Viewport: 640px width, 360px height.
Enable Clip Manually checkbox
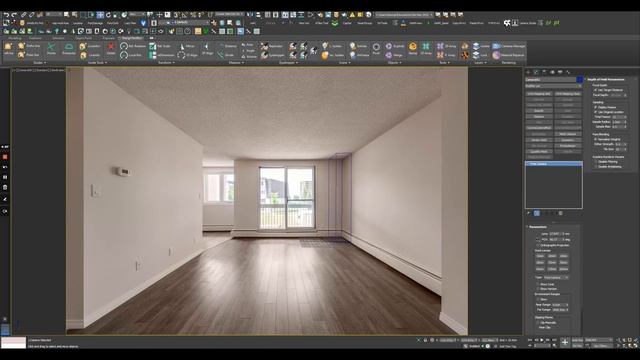(538, 322)
